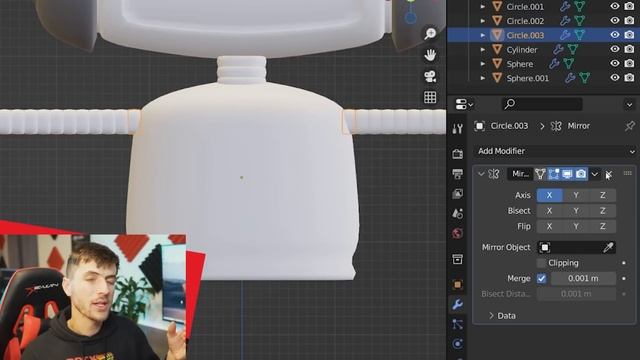Image resolution: width=640 pixels, height=360 pixels.
Task: Disable Circle.003 in renders camera icon
Action: [629, 35]
